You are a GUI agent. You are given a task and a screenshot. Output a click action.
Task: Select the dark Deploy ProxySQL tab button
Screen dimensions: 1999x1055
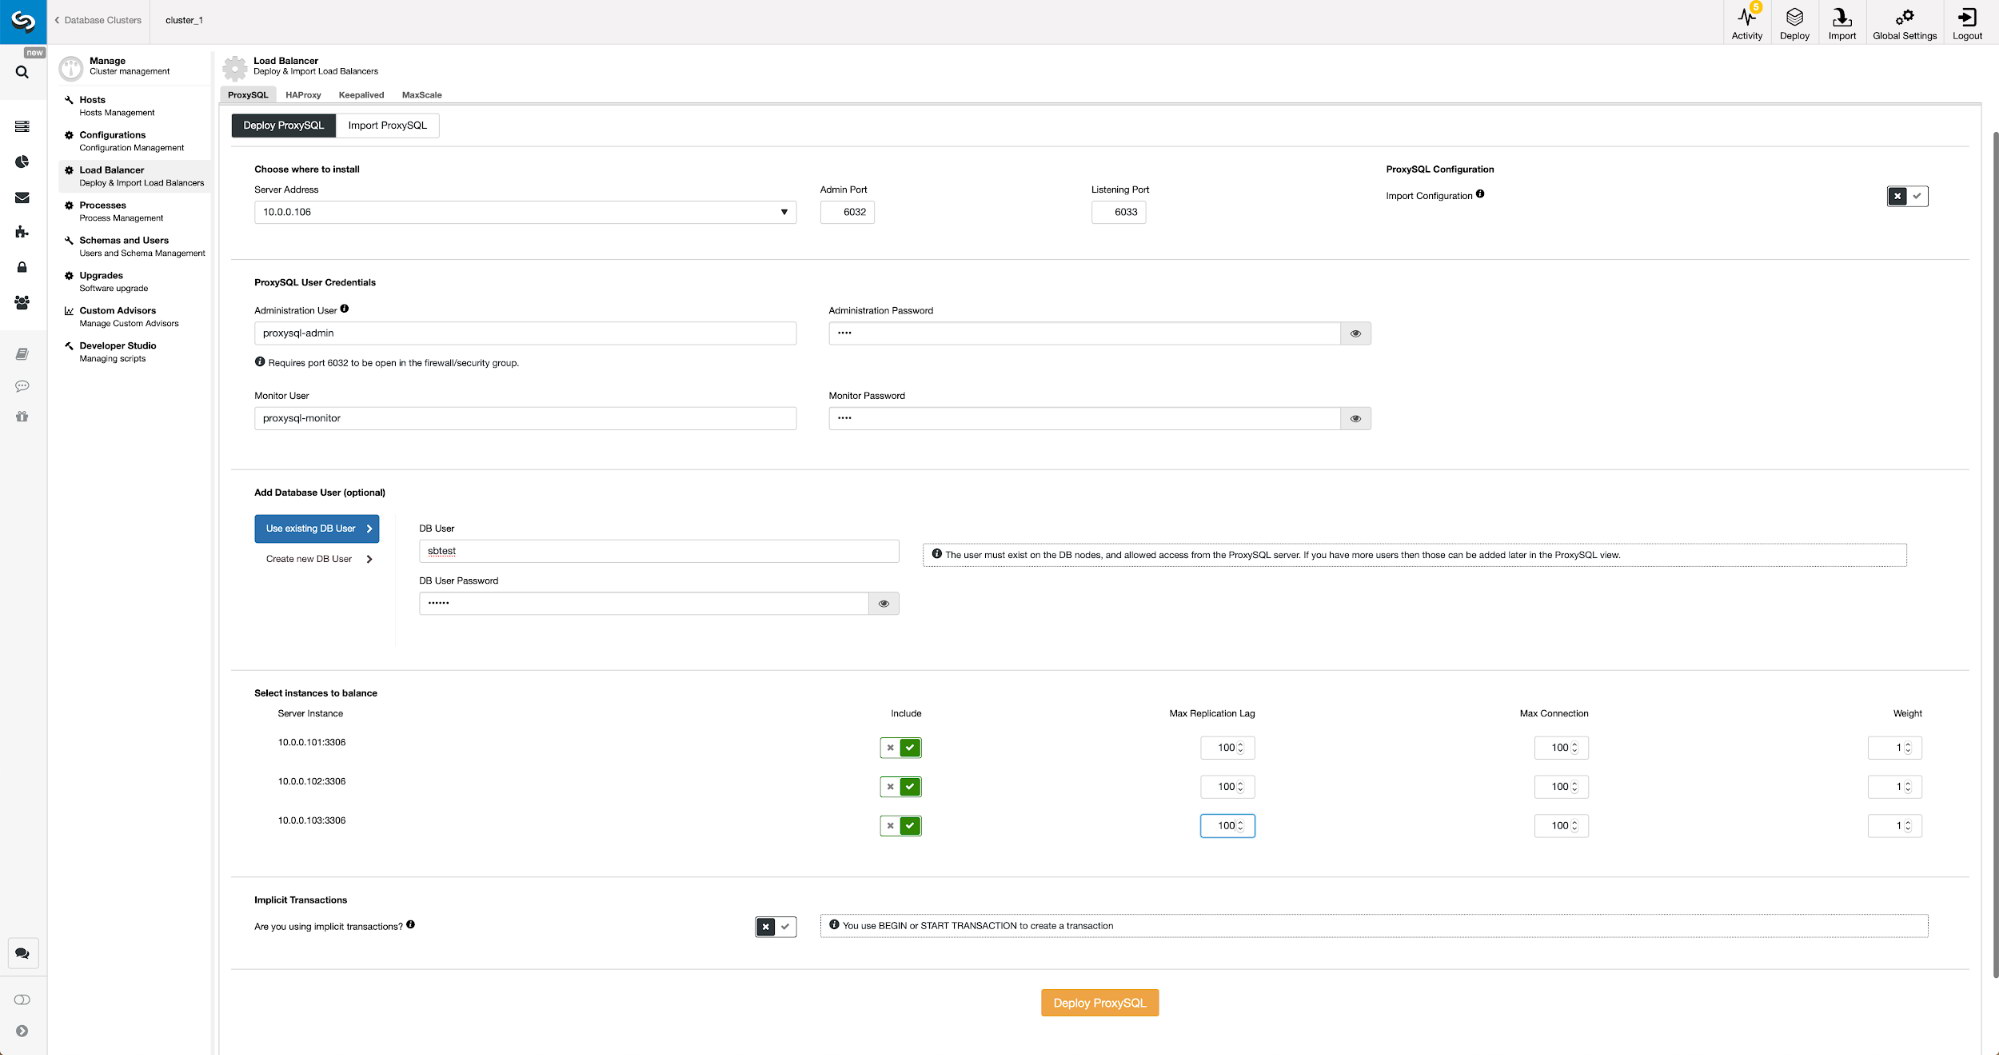coord(284,125)
